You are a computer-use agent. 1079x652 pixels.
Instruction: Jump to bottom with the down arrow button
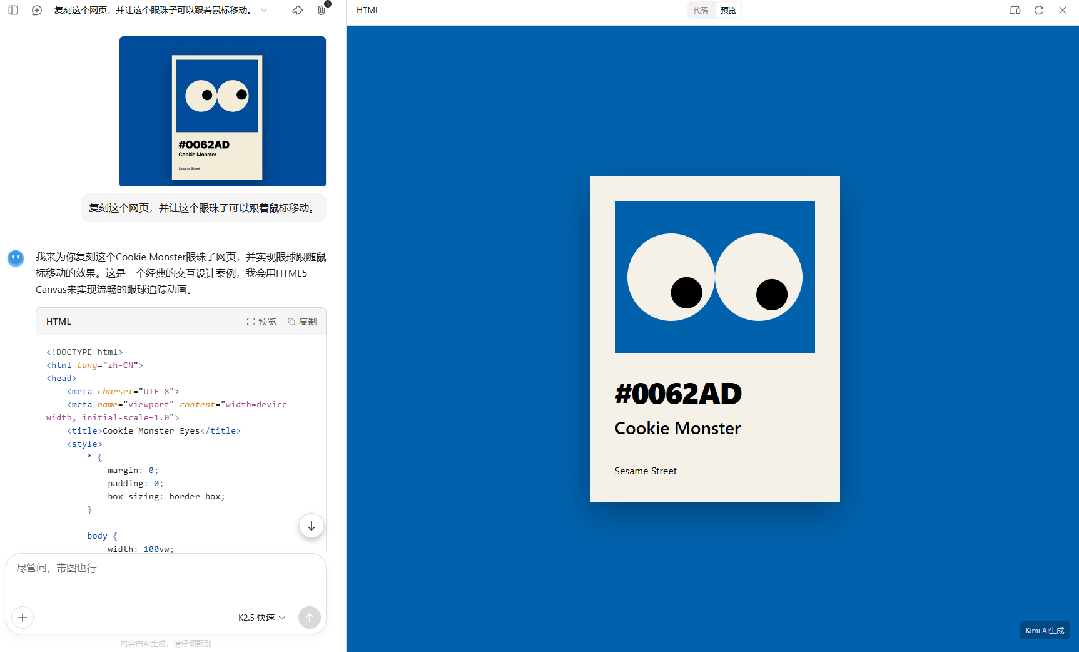coord(311,526)
